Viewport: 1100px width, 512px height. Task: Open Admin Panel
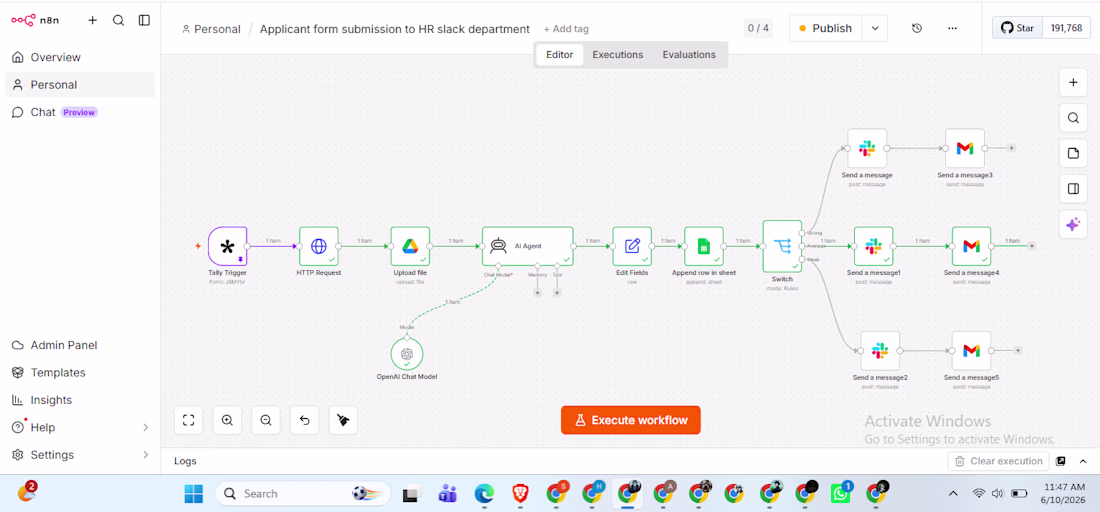tap(80, 345)
